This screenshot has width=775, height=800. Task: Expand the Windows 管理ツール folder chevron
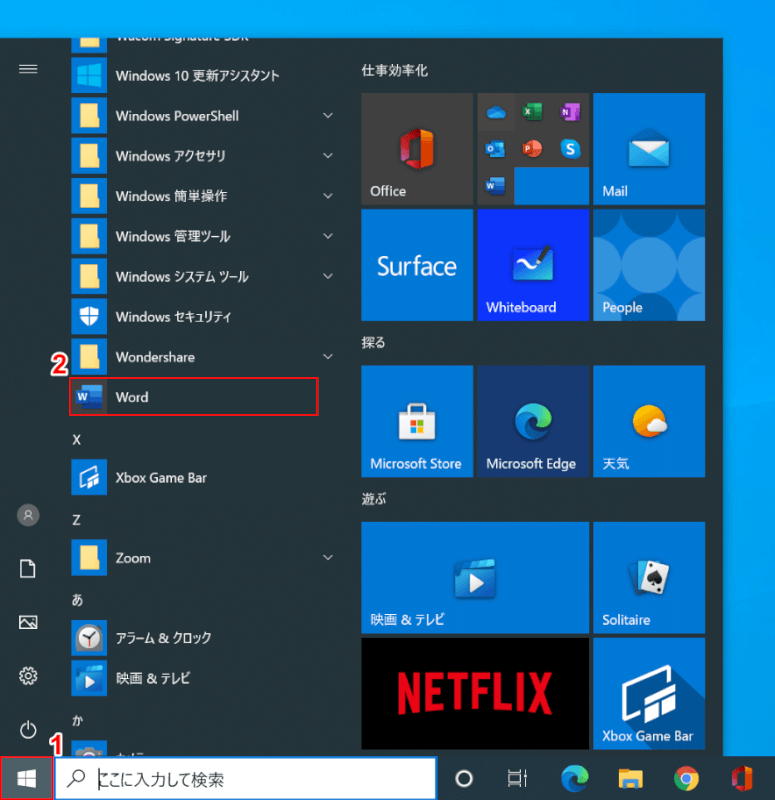[328, 236]
